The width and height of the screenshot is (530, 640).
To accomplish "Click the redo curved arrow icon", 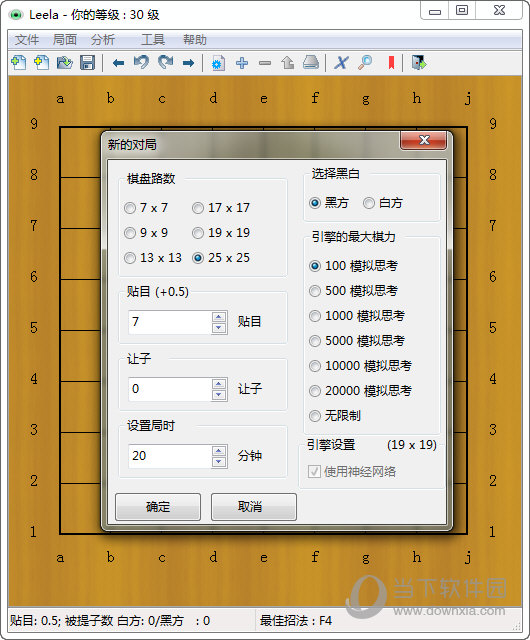I will [x=165, y=63].
